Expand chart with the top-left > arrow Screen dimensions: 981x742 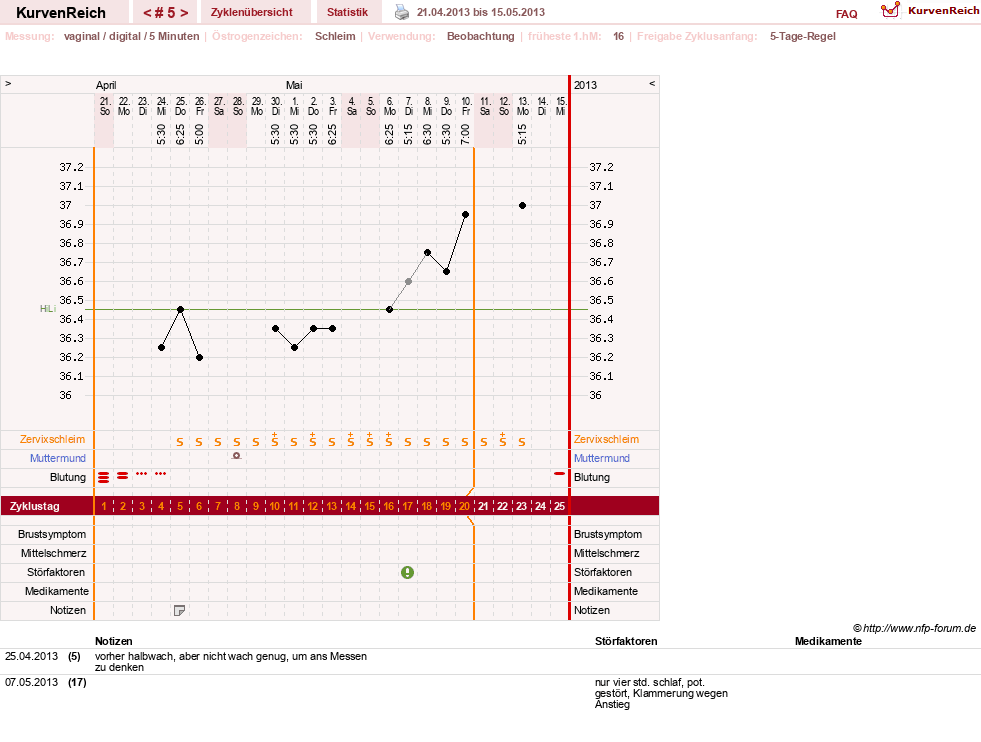click(x=8, y=83)
